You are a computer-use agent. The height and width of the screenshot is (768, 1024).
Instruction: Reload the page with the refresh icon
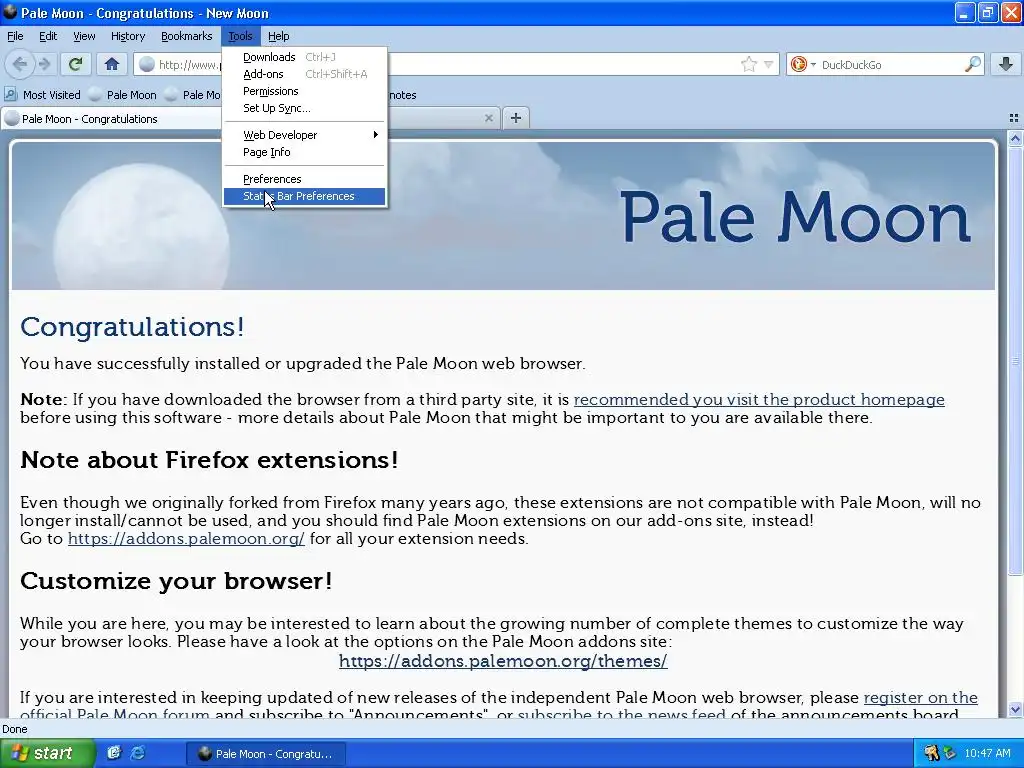point(75,64)
